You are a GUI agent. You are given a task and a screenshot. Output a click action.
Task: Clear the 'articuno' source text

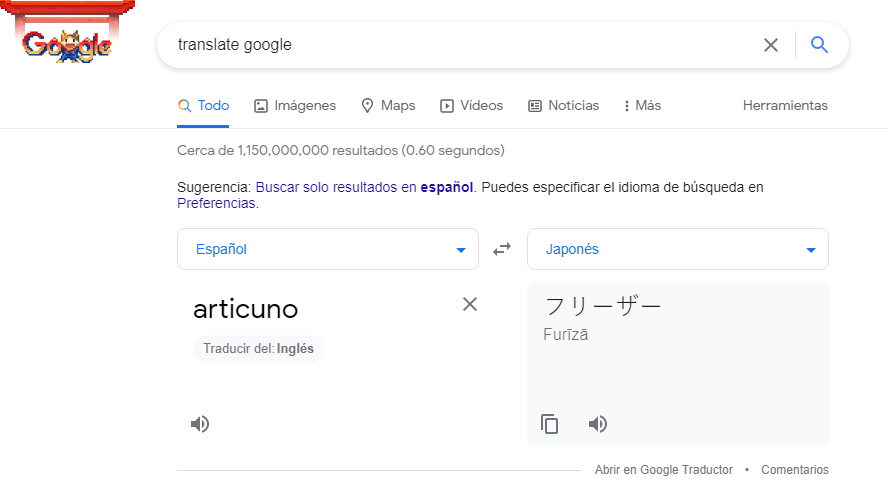point(470,304)
